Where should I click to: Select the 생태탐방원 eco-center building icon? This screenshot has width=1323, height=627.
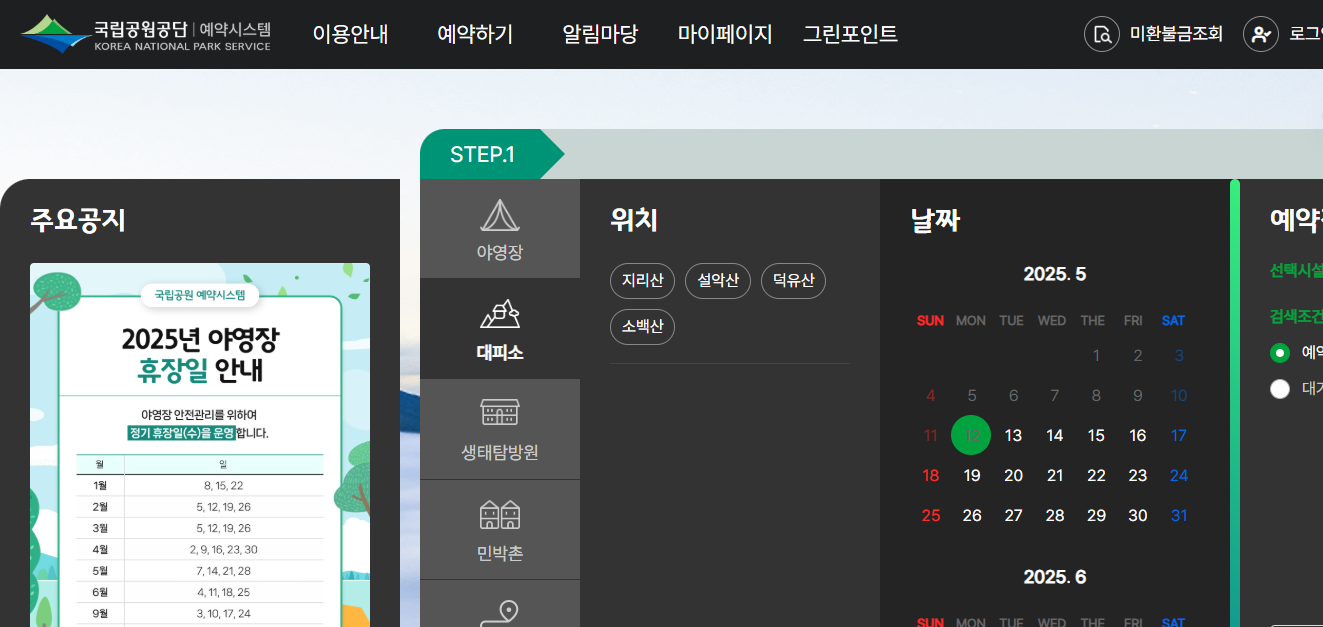click(x=500, y=428)
